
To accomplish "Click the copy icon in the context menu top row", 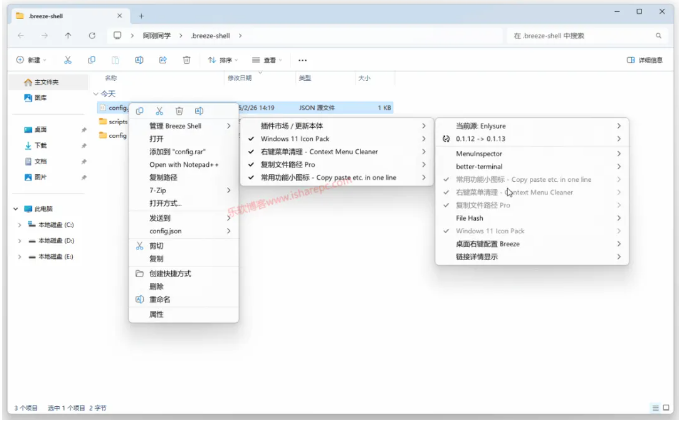I will point(140,111).
